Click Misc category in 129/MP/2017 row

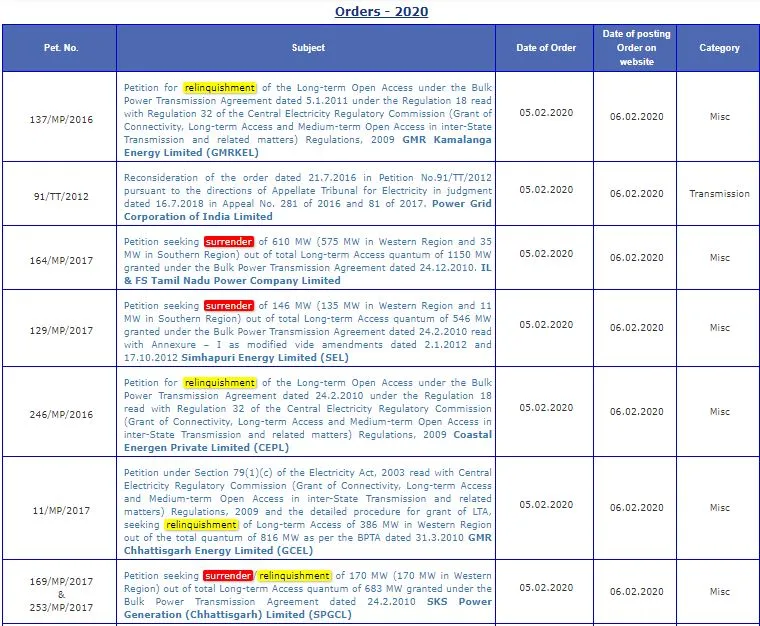[x=719, y=327]
